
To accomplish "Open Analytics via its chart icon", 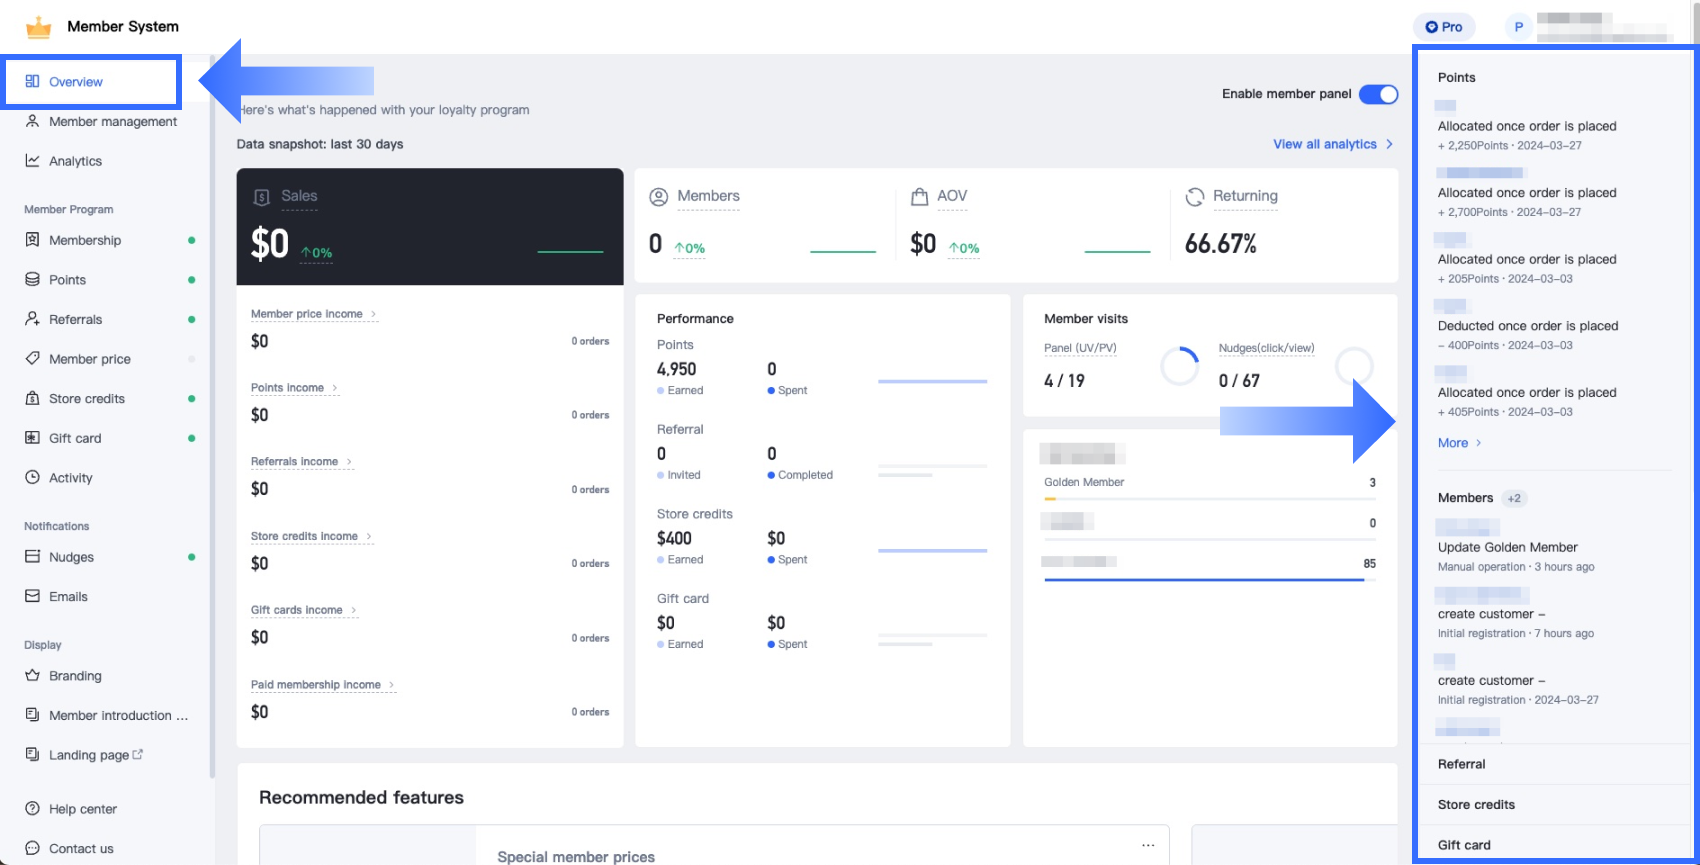I will (x=32, y=161).
